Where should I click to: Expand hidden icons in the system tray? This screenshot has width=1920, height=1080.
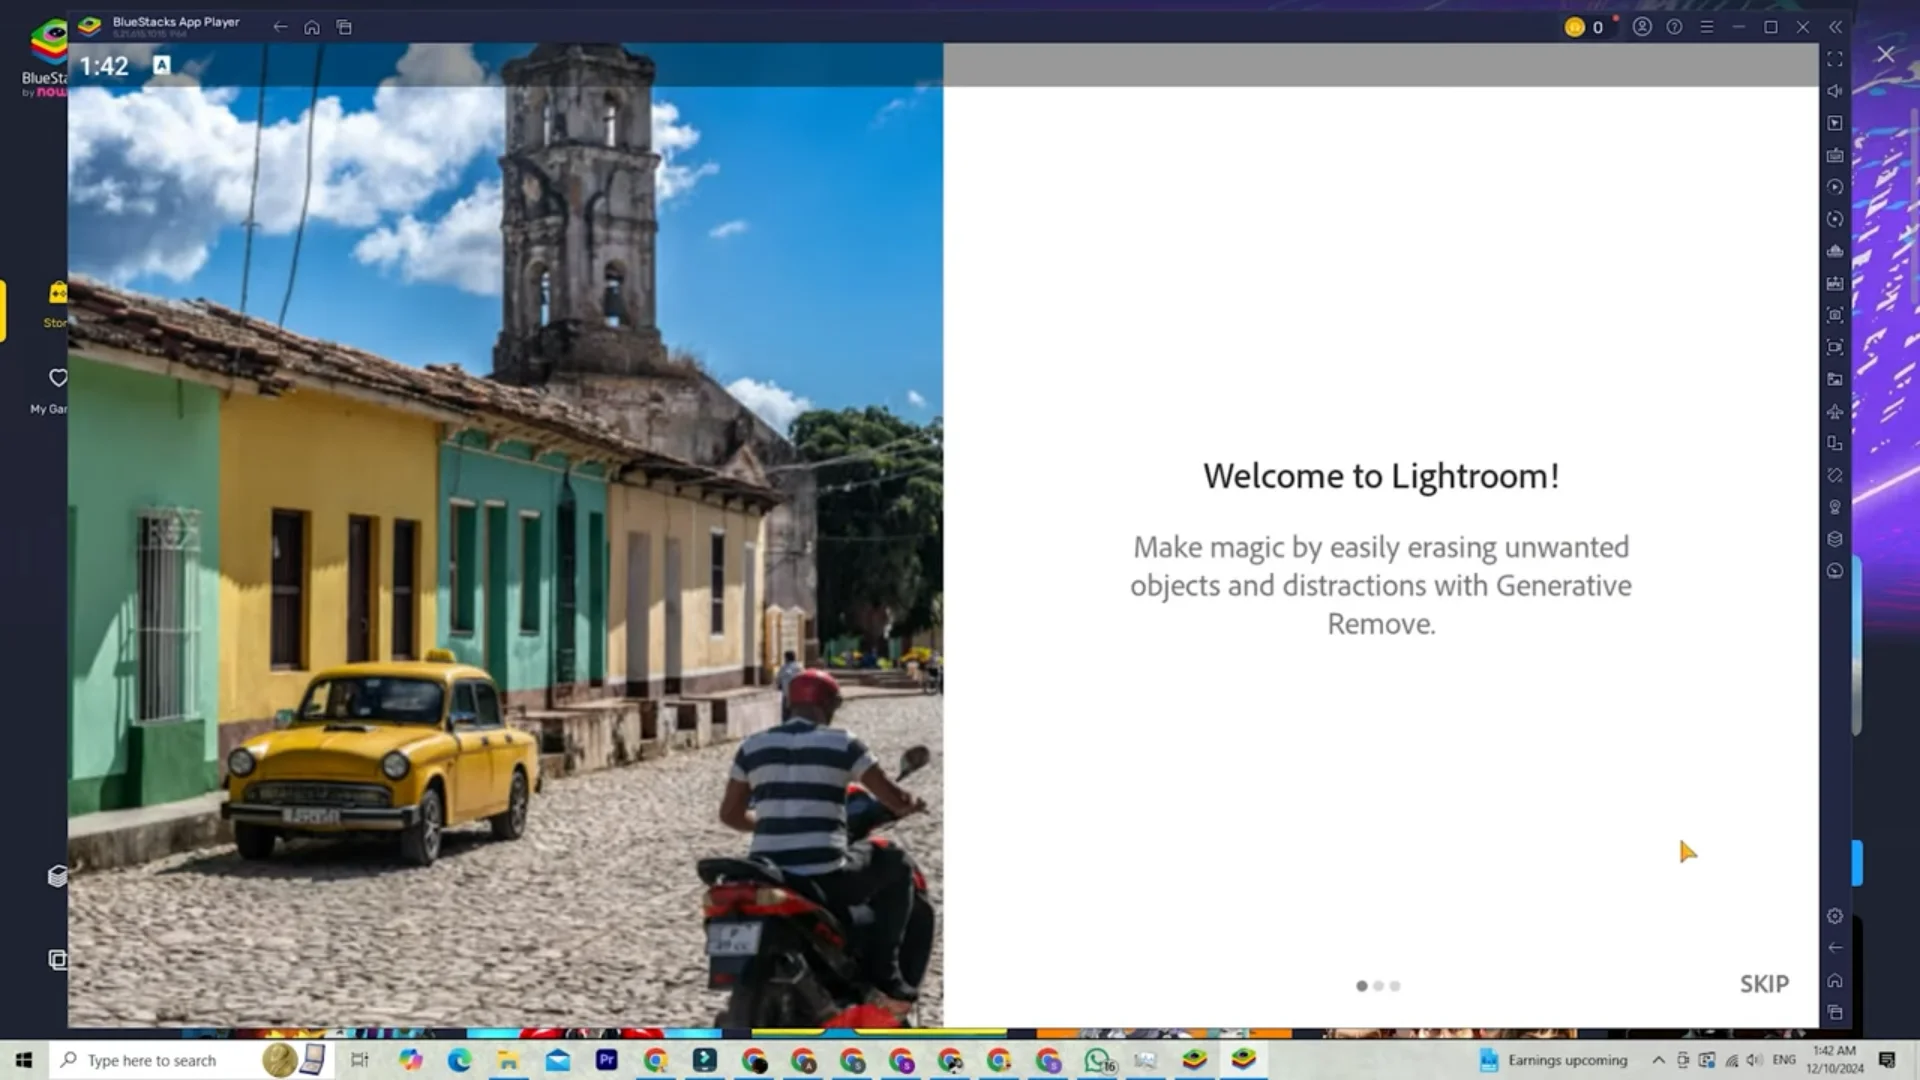[1658, 1060]
